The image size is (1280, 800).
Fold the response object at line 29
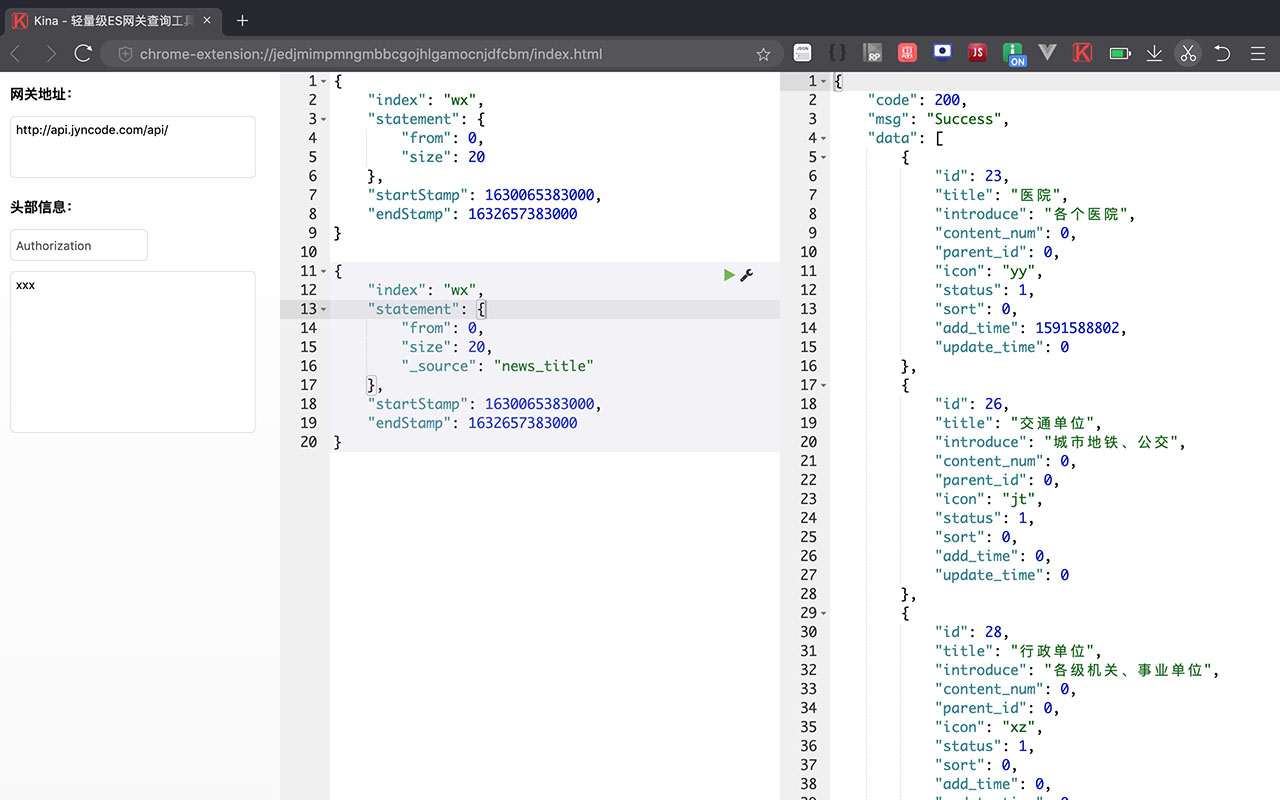tap(823, 613)
